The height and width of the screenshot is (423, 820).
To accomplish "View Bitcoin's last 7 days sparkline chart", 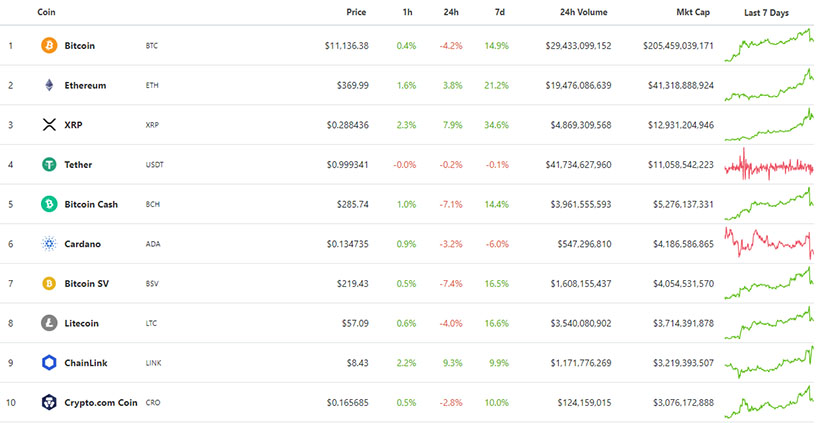I will point(775,45).
